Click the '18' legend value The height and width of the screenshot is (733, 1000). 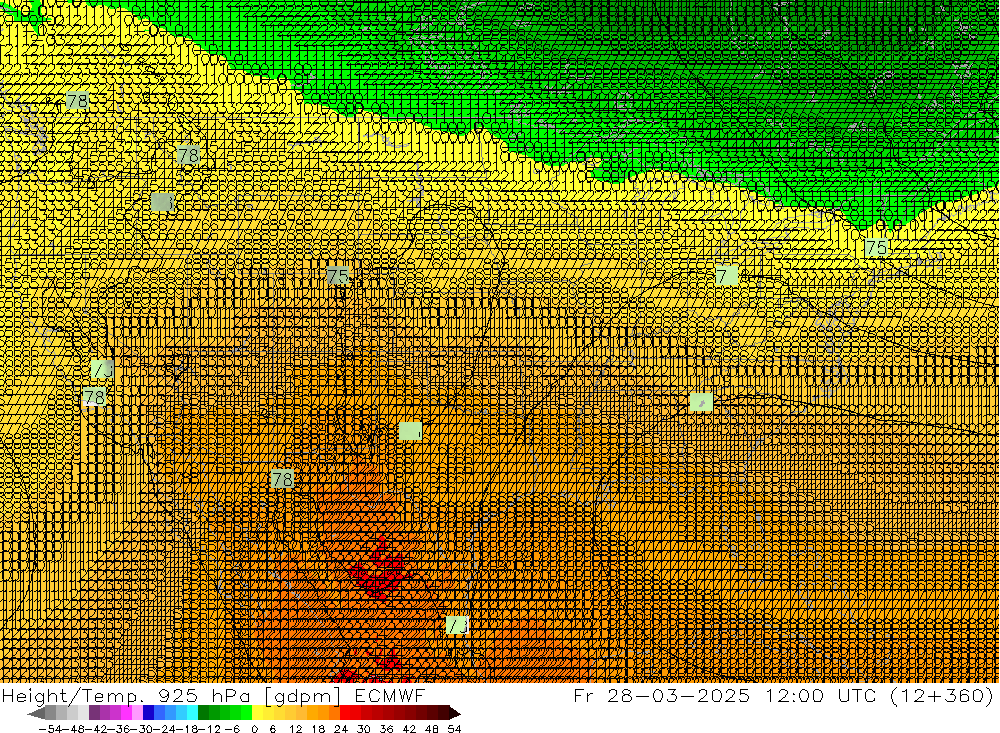coord(318,729)
